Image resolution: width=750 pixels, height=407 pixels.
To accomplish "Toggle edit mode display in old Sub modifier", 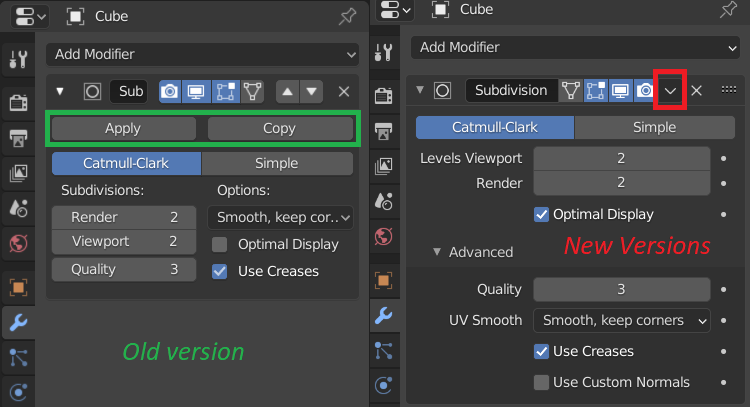I will (225, 91).
